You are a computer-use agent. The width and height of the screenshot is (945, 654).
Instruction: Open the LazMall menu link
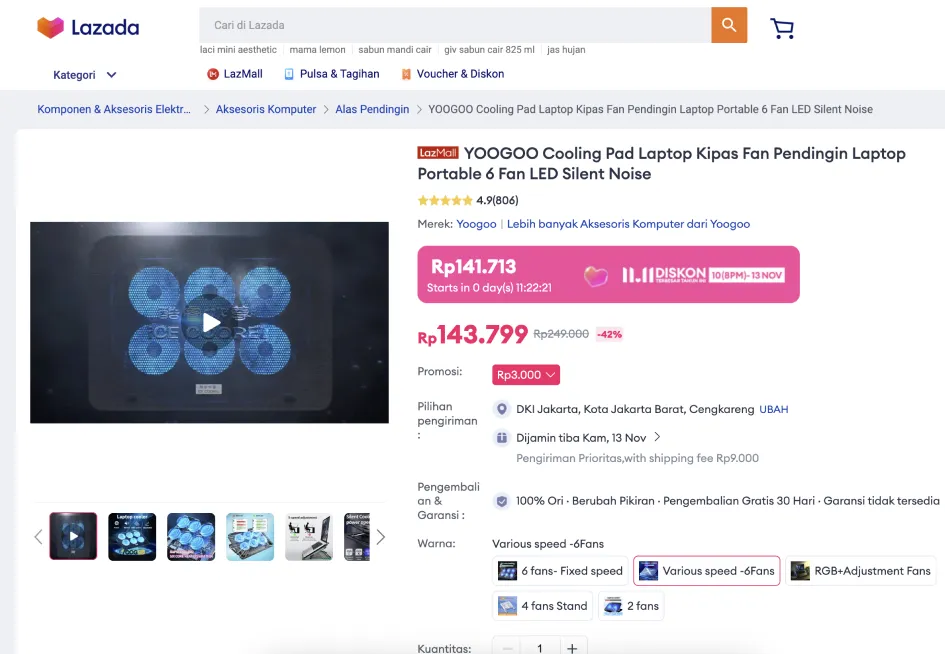(235, 74)
